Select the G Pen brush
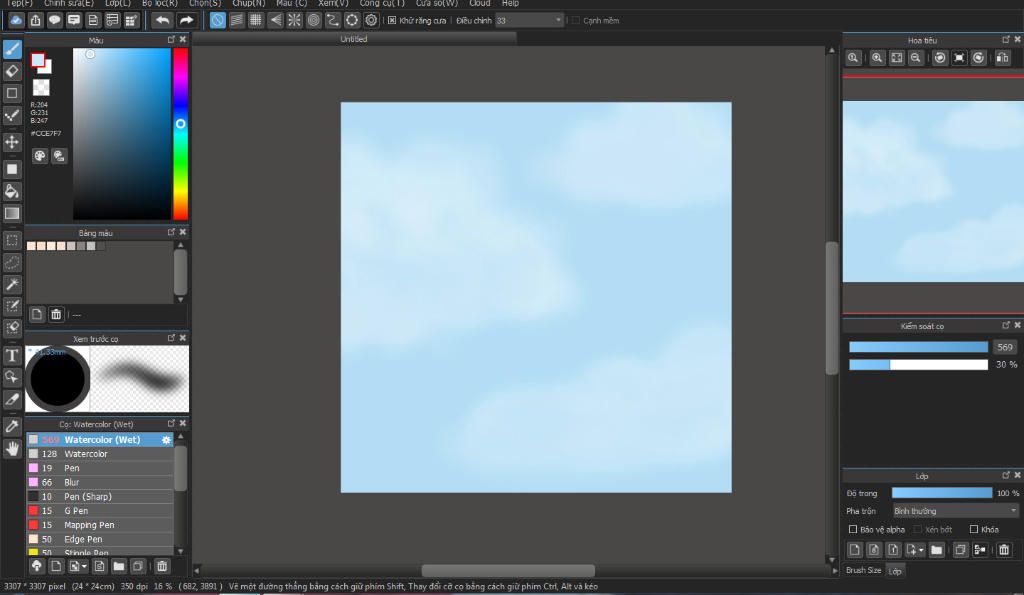The image size is (1024, 595). 100,511
